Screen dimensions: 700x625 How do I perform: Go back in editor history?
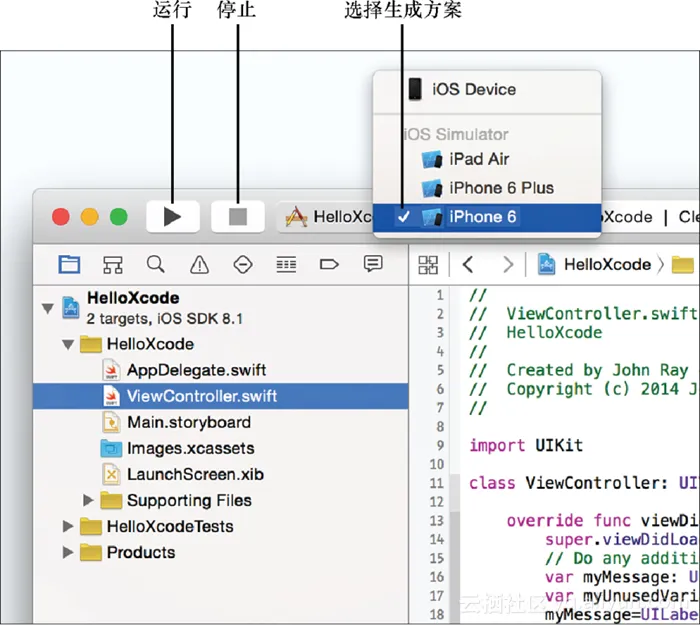pyautogui.click(x=468, y=265)
